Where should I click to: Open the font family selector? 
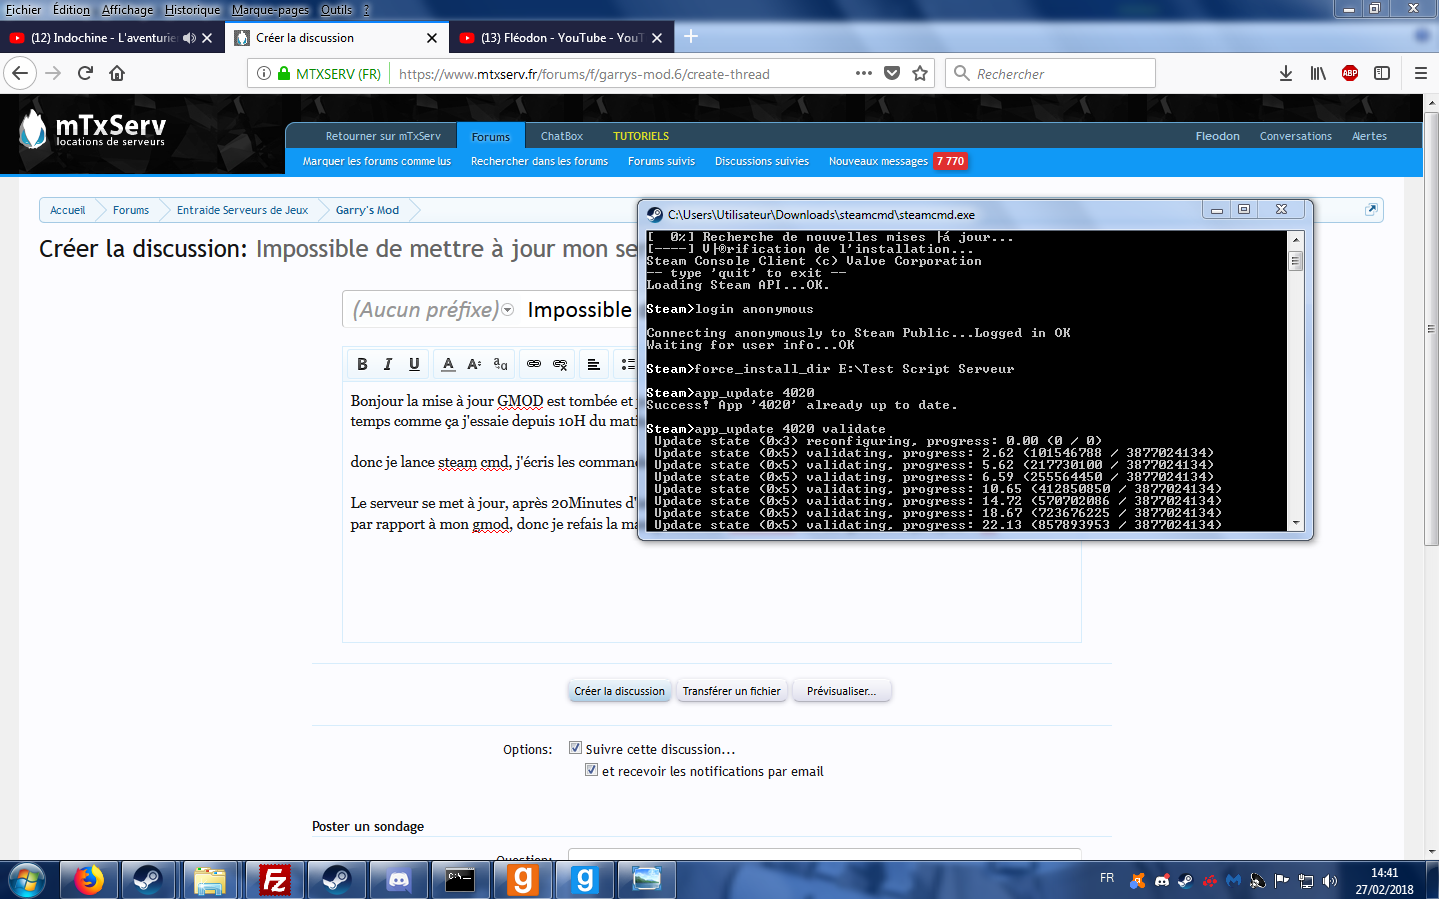coord(500,364)
